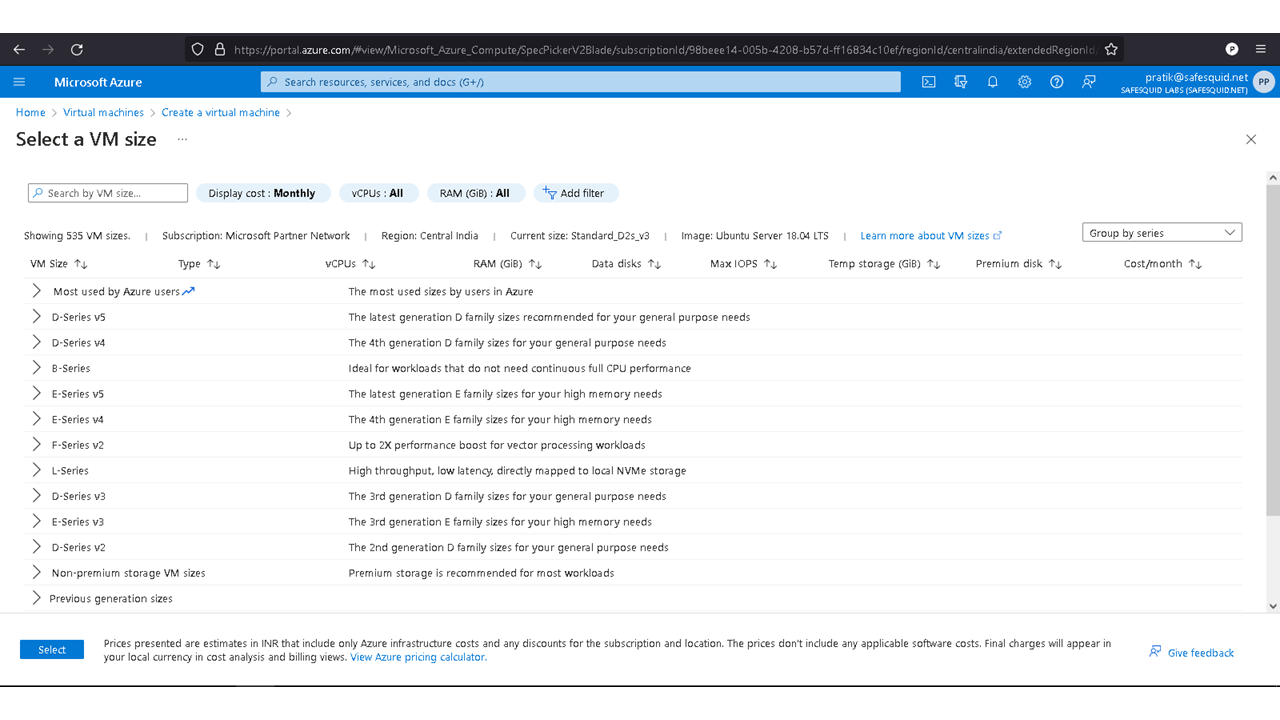This screenshot has height=720, width=1280.
Task: Open the ellipsis menu next to blade title
Action: [182, 140]
